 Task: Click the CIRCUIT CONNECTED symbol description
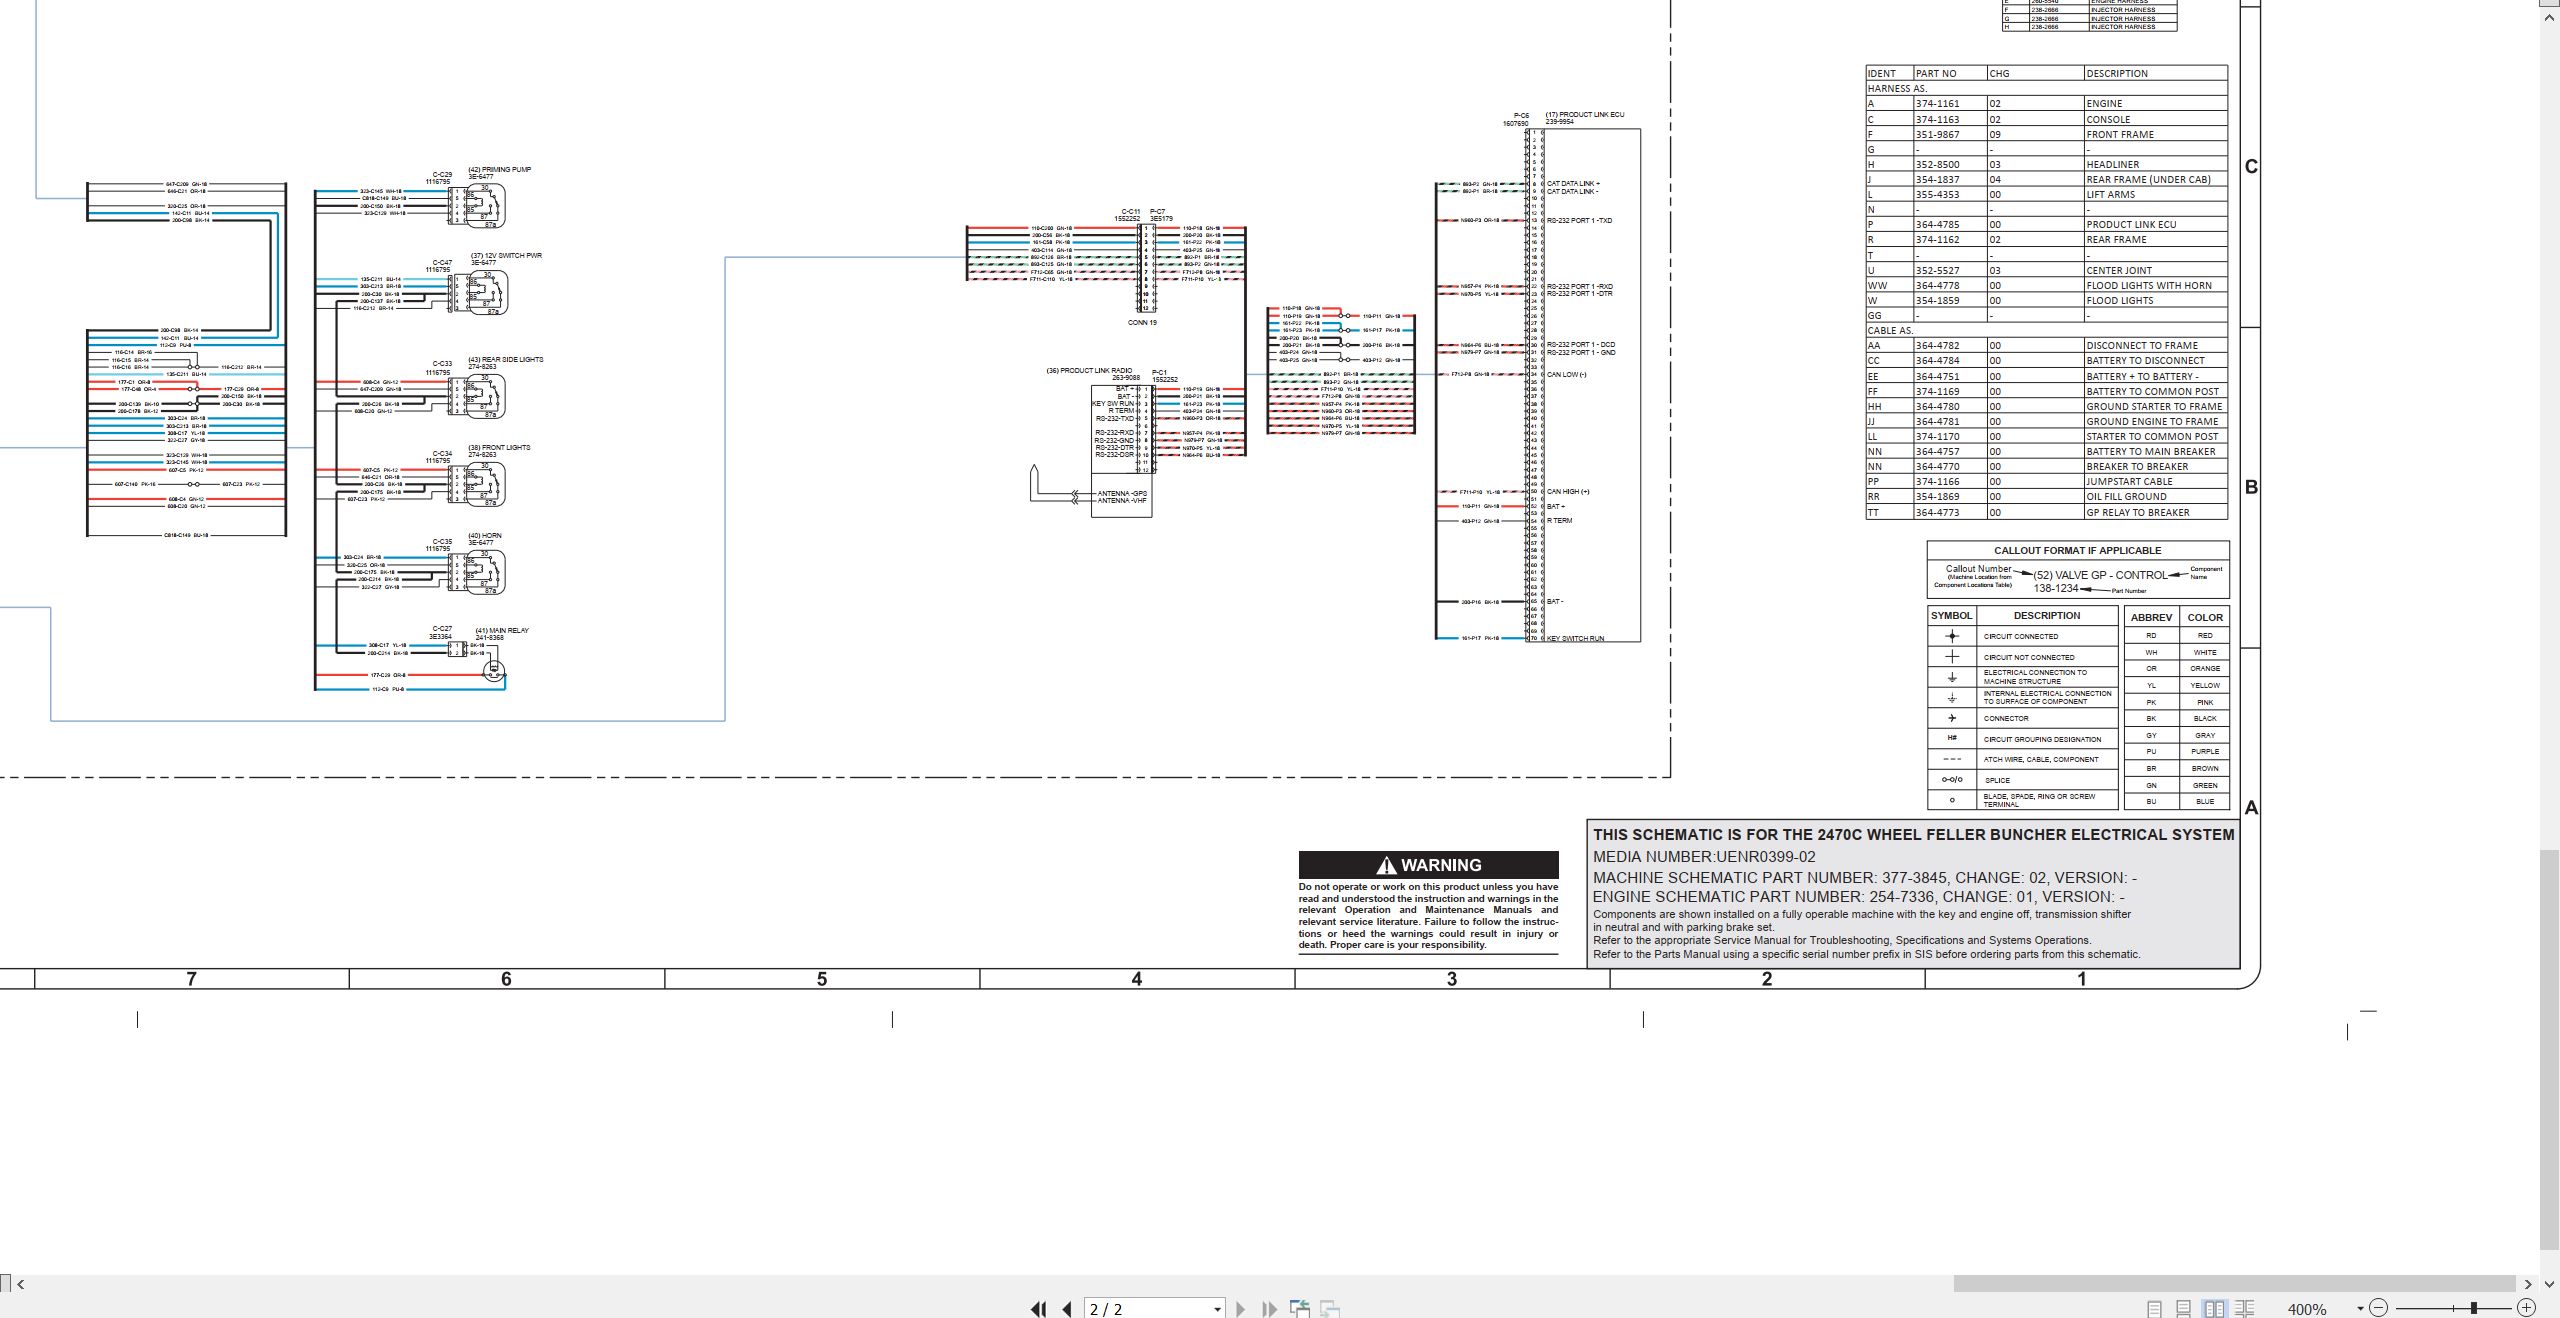(2021, 636)
